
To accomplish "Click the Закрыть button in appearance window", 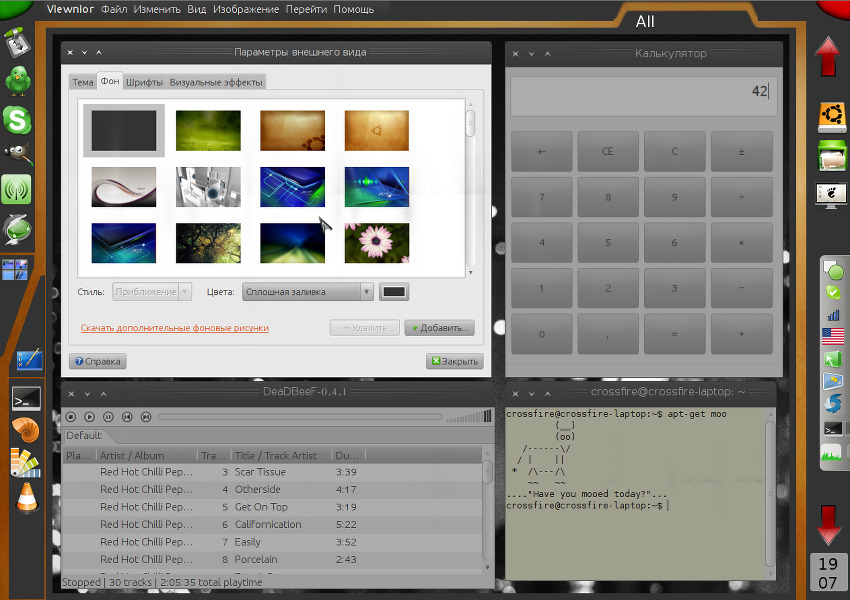I will coord(455,362).
